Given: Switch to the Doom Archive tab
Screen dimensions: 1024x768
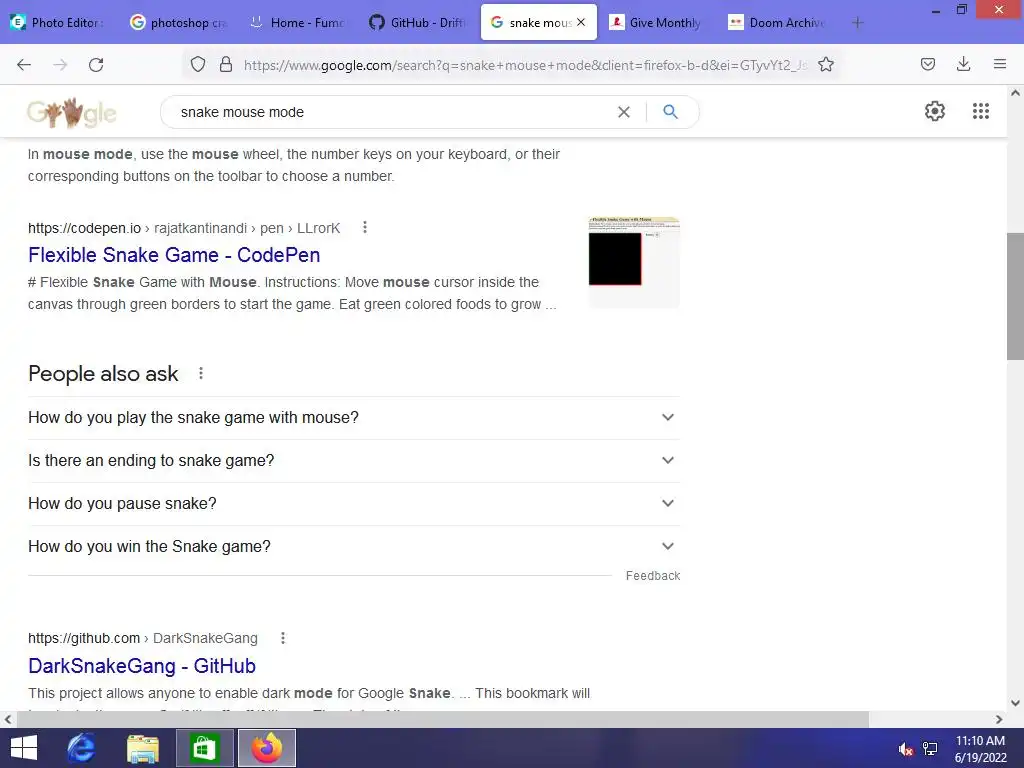Looking at the screenshot, I should pyautogui.click(x=776, y=23).
